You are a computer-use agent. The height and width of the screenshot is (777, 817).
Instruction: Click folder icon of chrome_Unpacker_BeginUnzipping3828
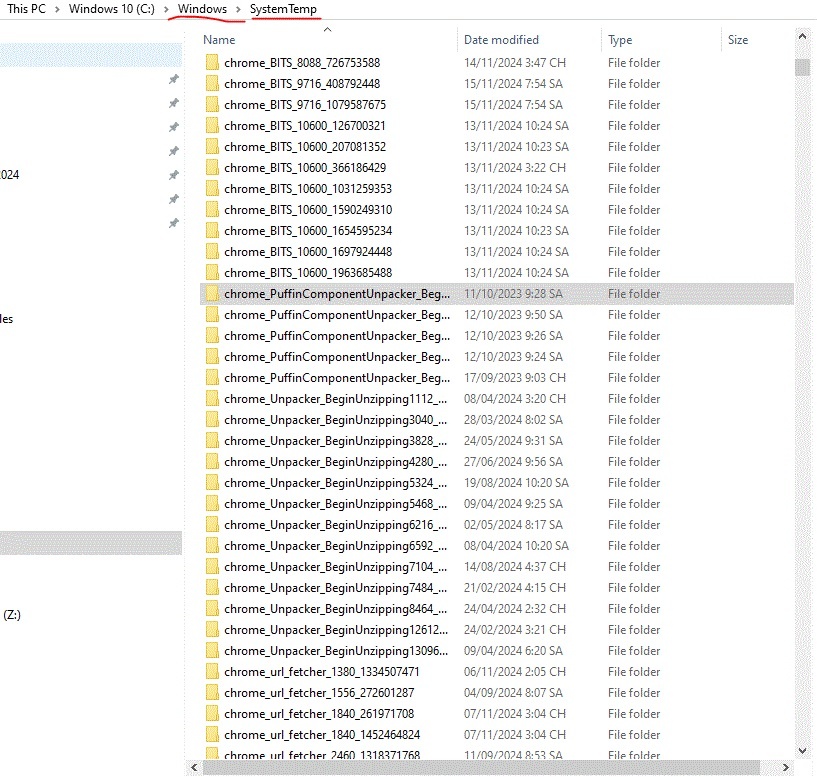click(x=212, y=440)
